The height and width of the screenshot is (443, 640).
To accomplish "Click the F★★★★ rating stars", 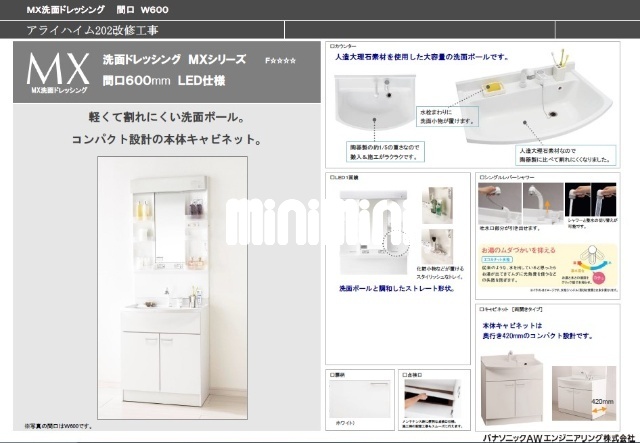I will tap(280, 62).
